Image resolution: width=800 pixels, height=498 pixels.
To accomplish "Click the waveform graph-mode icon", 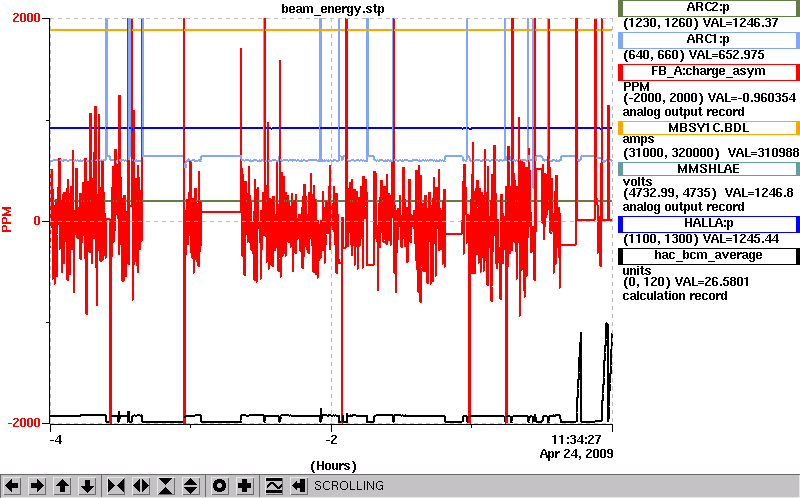I will (274, 486).
